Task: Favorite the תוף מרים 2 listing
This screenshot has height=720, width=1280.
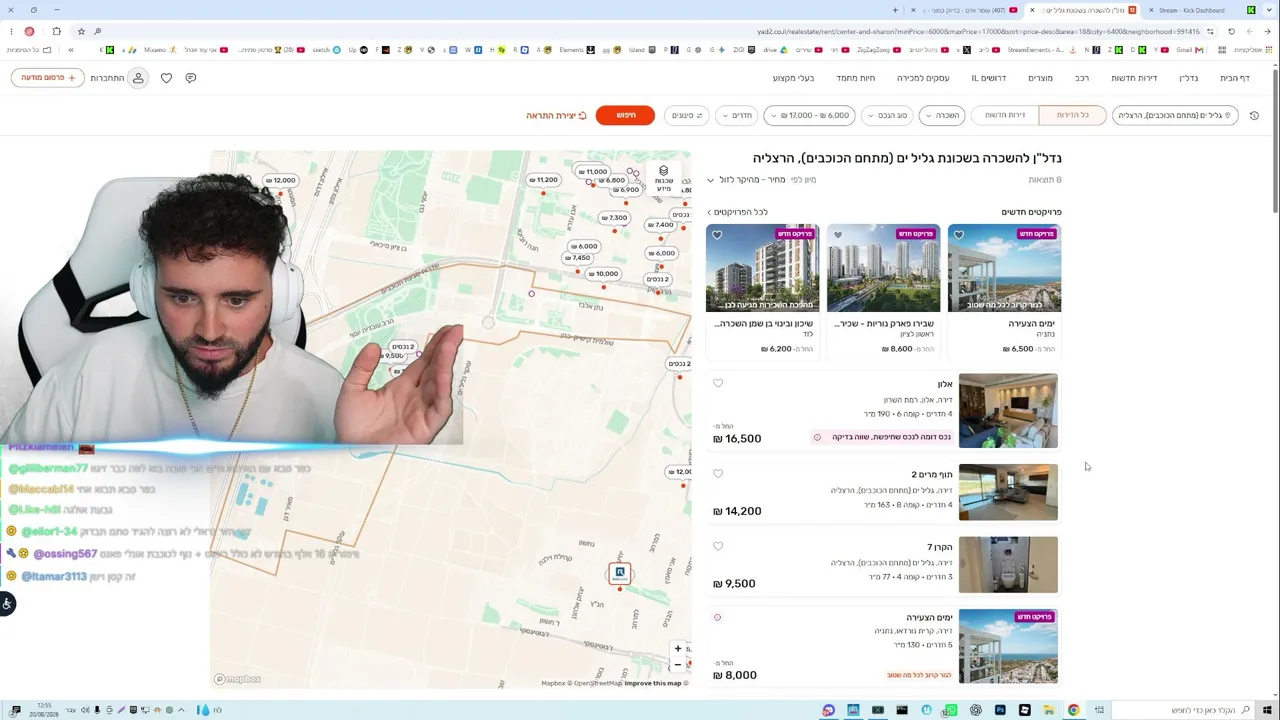Action: 718,474
